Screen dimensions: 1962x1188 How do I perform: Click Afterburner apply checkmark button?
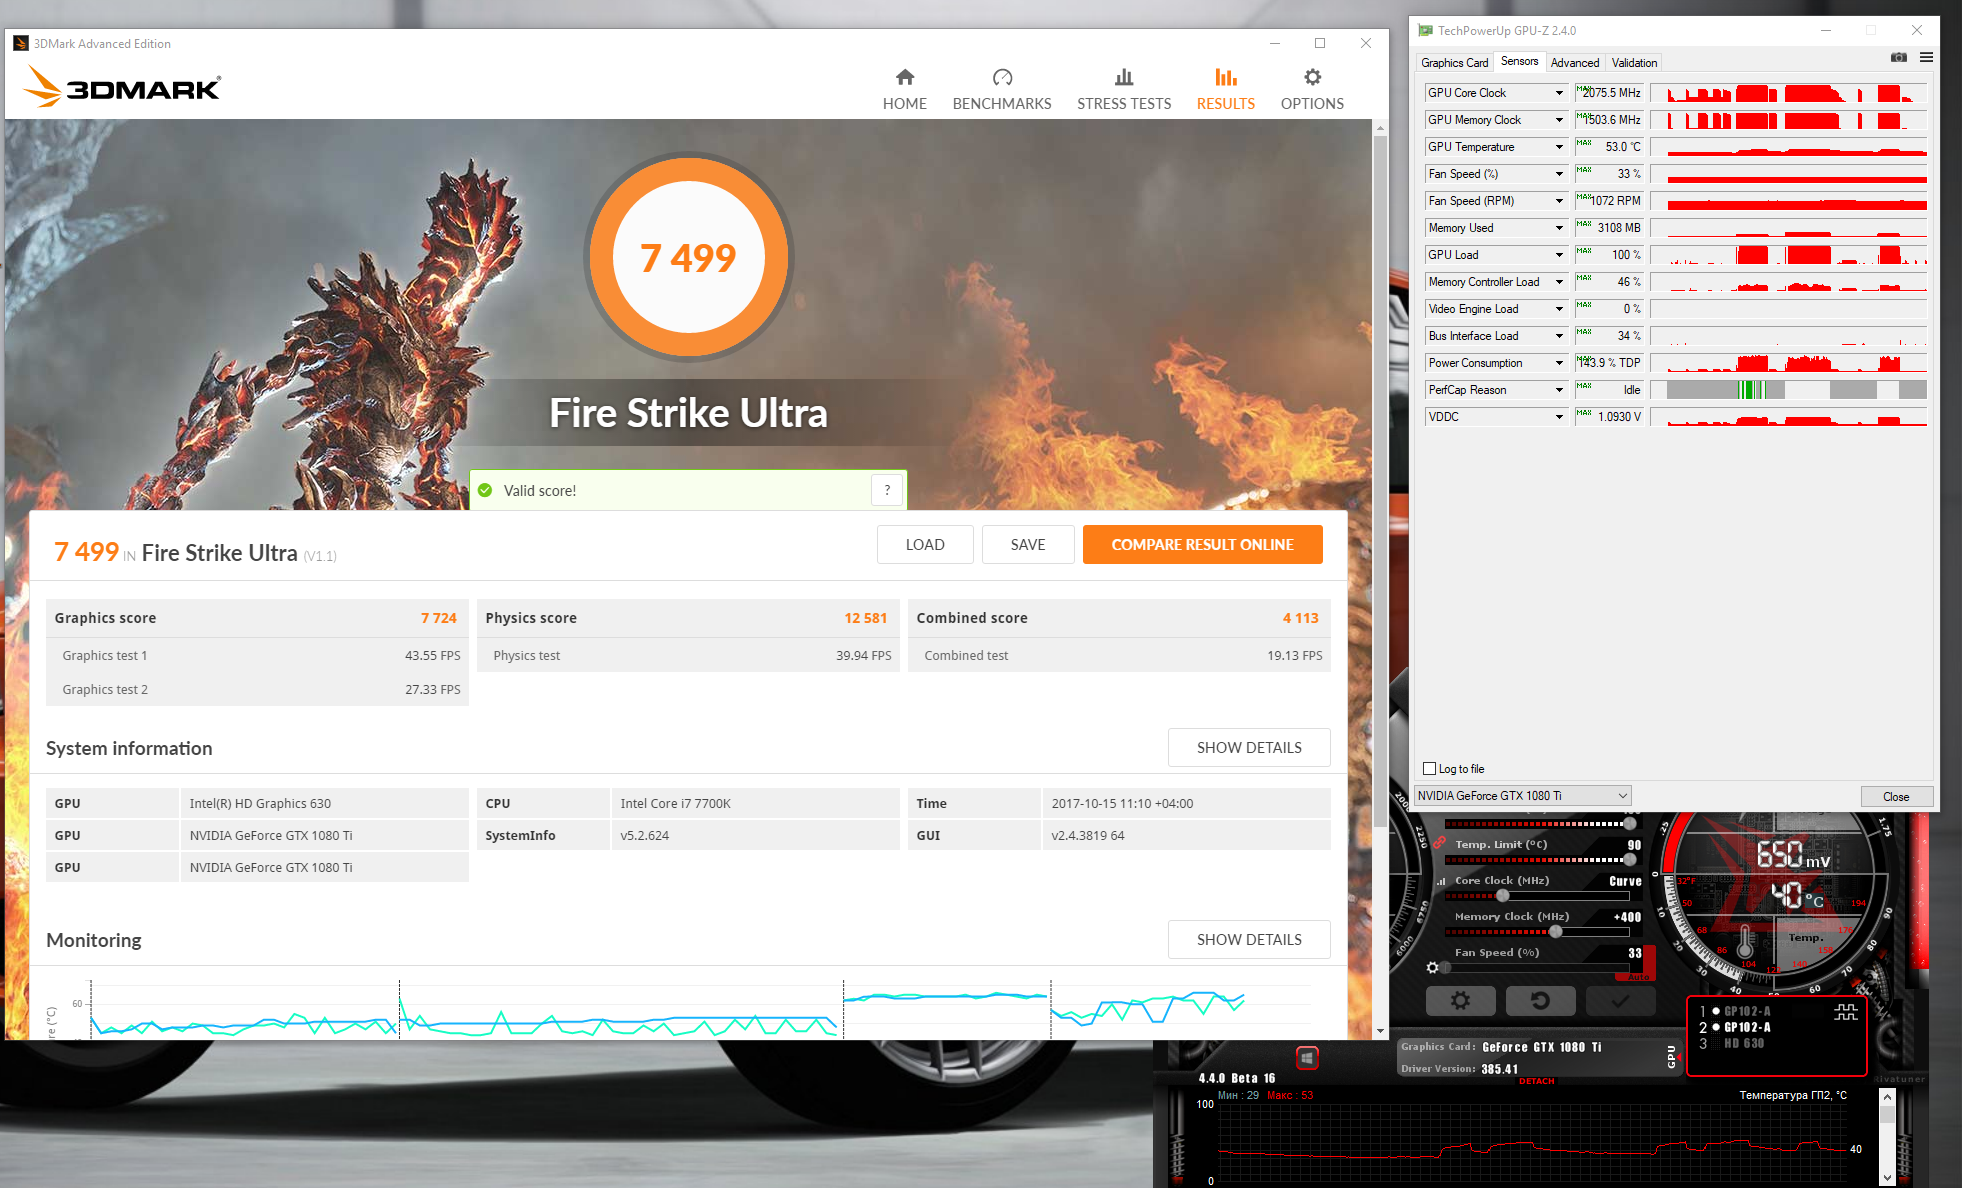pyautogui.click(x=1620, y=1000)
